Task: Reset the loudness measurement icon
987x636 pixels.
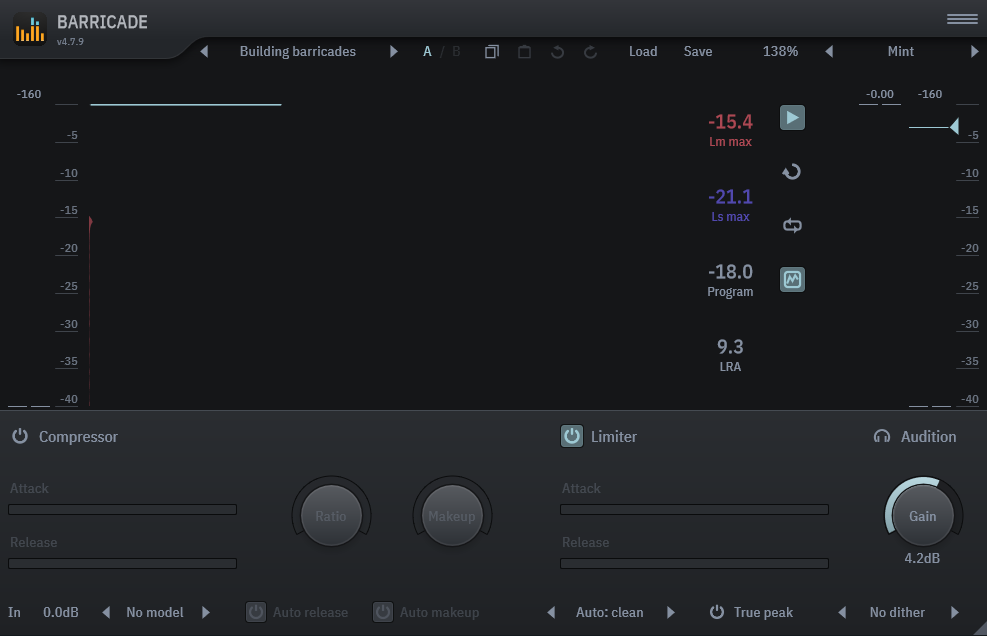Action: click(x=792, y=171)
